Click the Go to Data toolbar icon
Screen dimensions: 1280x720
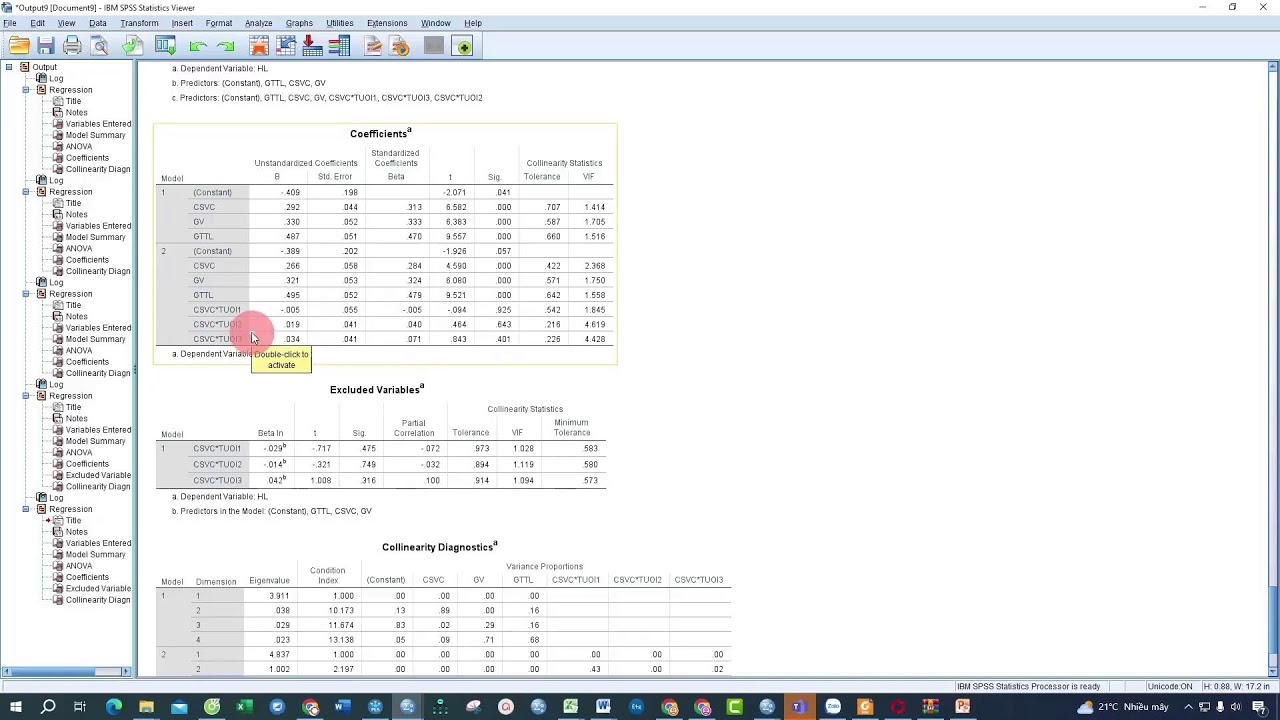259,46
